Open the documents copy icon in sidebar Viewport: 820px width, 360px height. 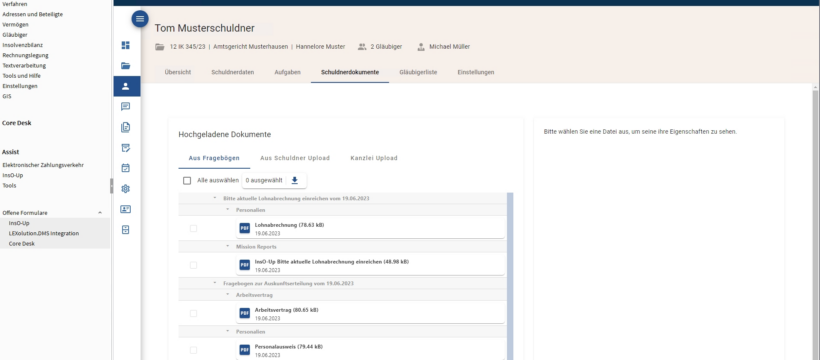click(126, 127)
